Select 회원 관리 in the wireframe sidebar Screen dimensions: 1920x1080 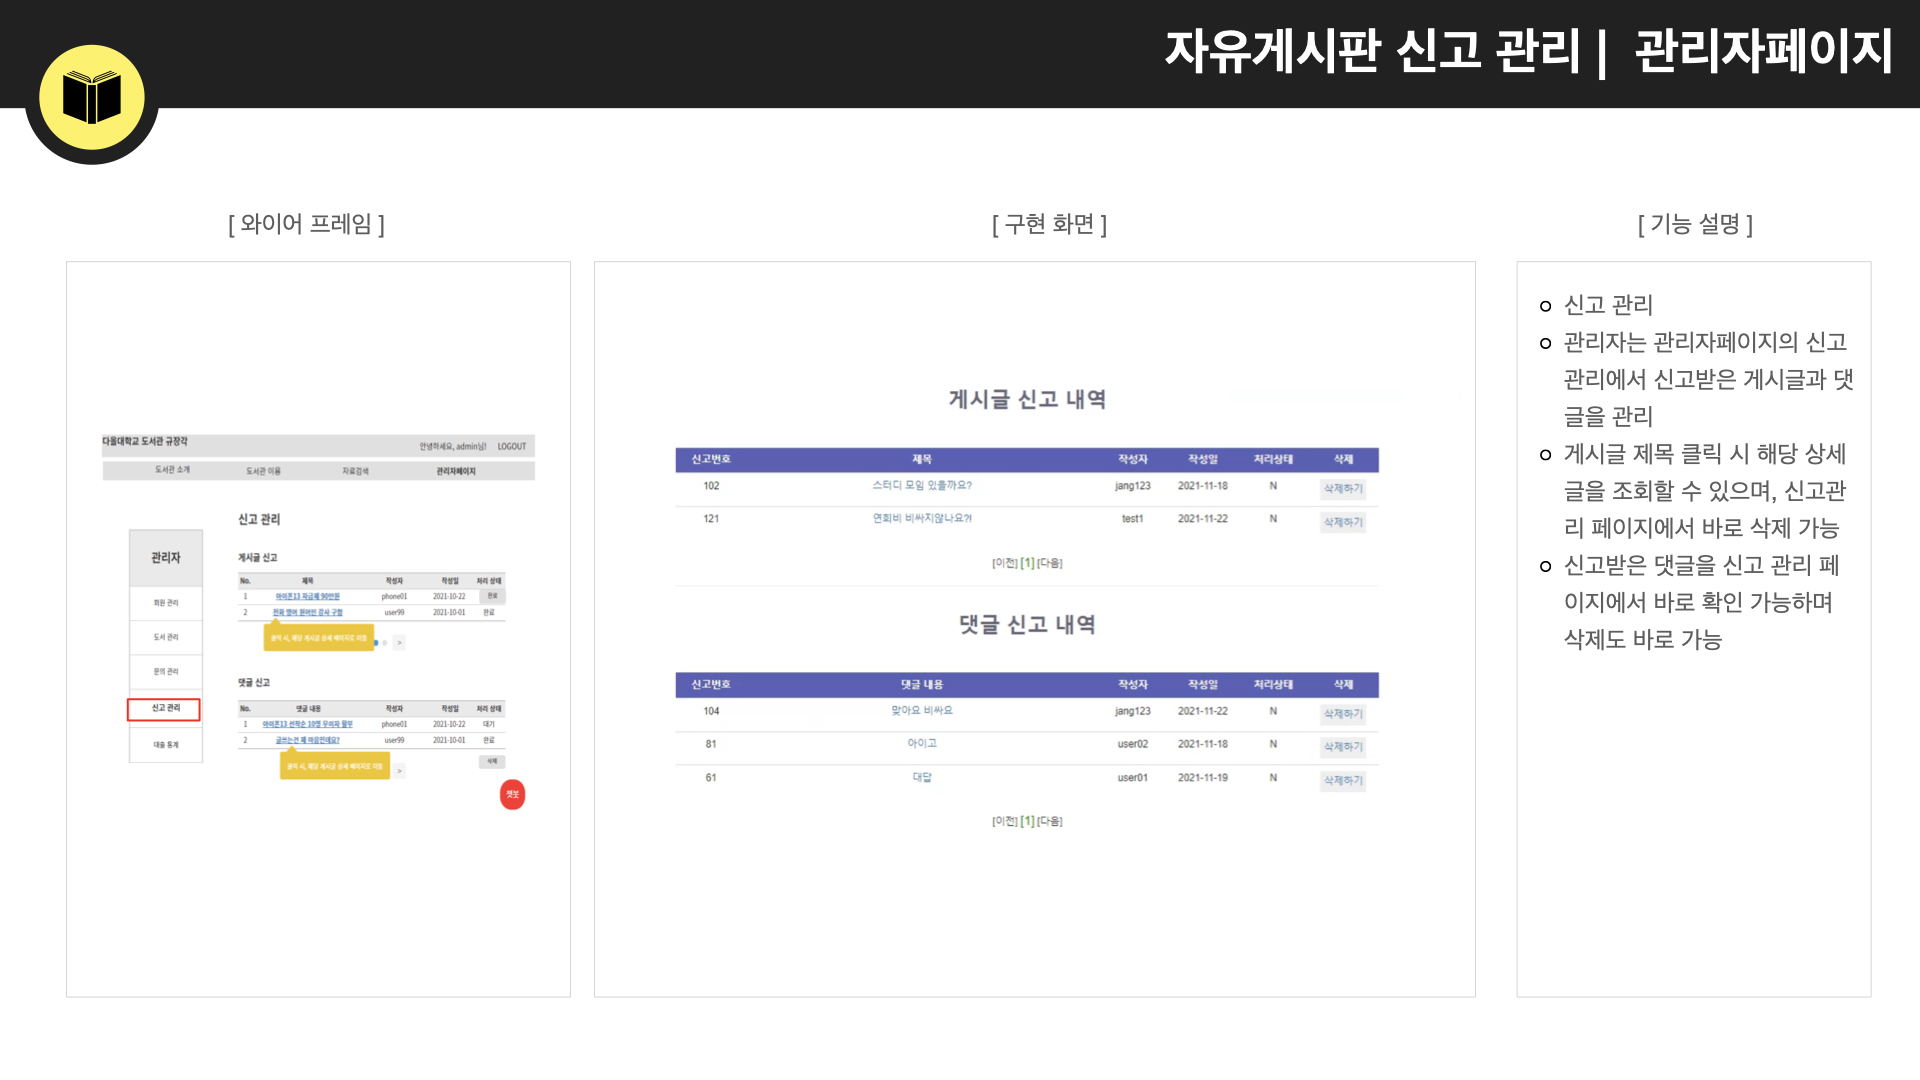(165, 603)
